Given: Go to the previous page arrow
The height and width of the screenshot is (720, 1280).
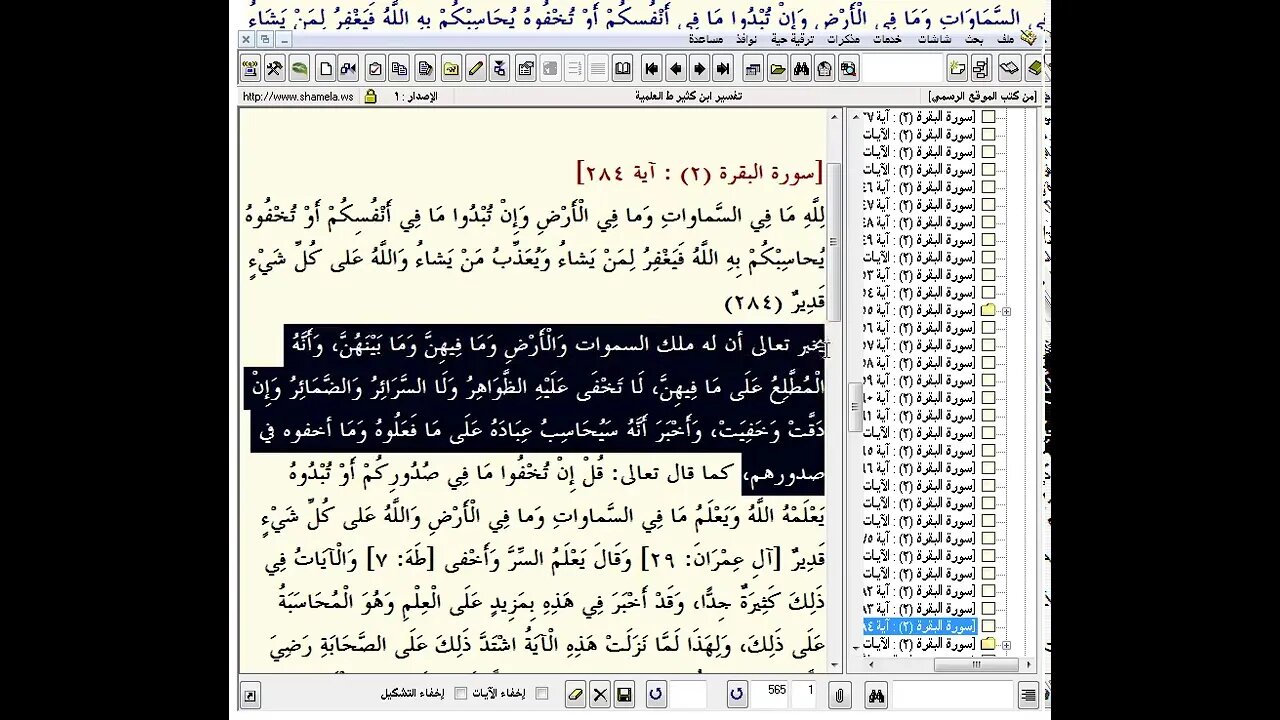Looking at the screenshot, I should 675,69.
